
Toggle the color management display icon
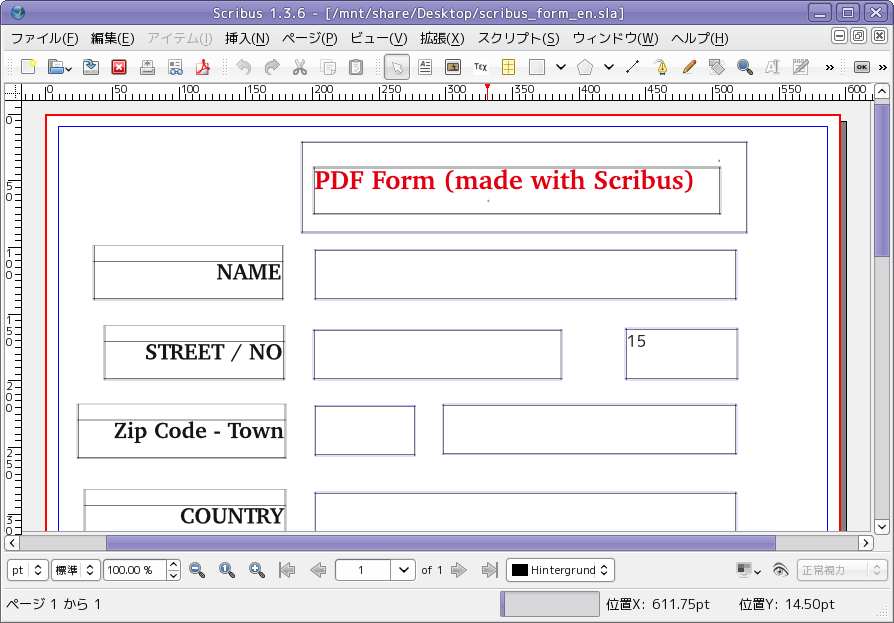[748, 570]
